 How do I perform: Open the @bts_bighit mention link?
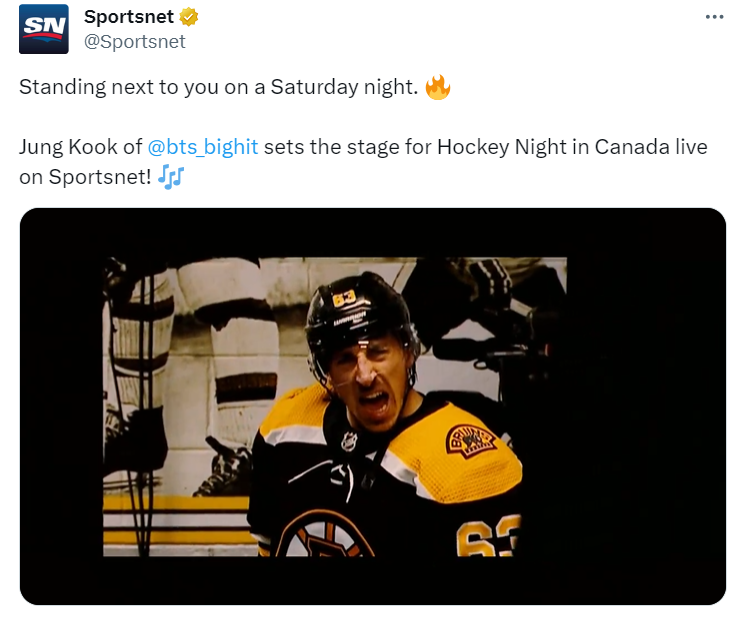[203, 147]
